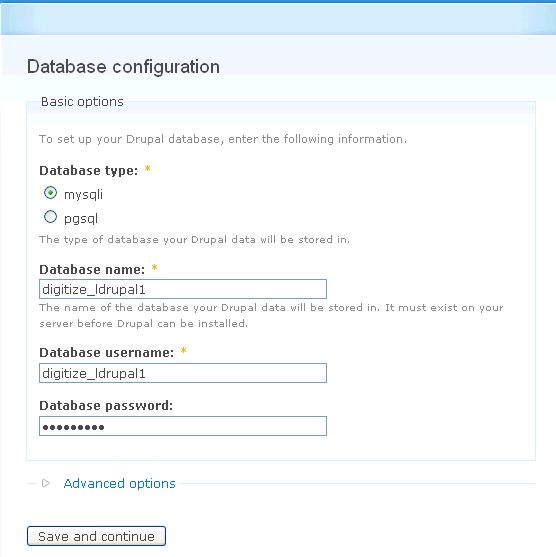Click the asterisk next to Database username
Screen dimensions: 556x557
(x=183, y=351)
